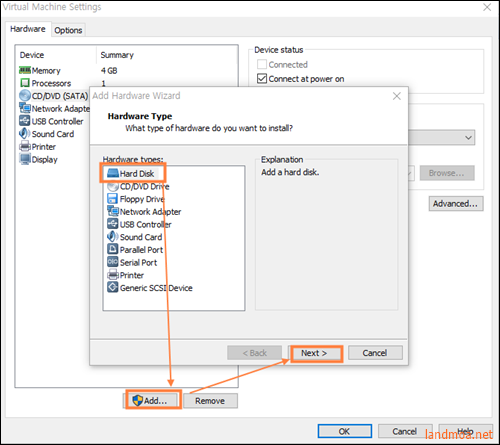Uncheck Connect at power on

pos(262,79)
